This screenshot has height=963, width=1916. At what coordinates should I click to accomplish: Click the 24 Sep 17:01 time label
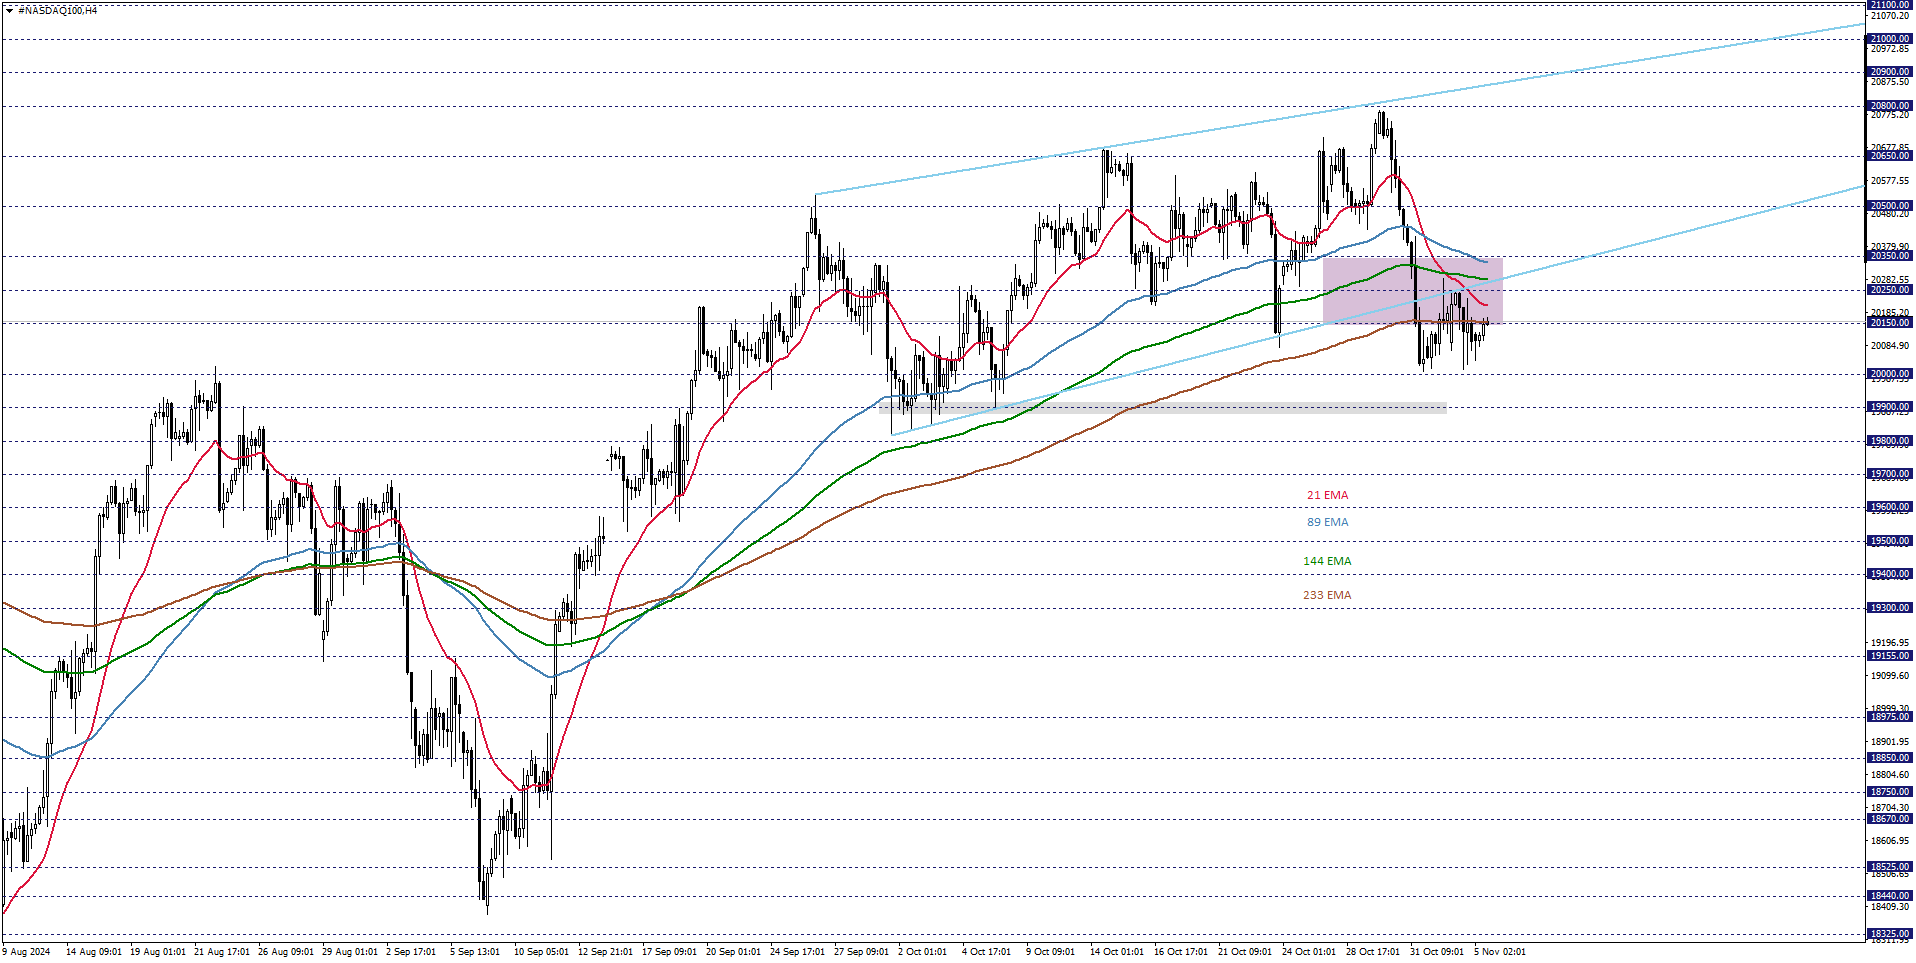click(x=797, y=952)
